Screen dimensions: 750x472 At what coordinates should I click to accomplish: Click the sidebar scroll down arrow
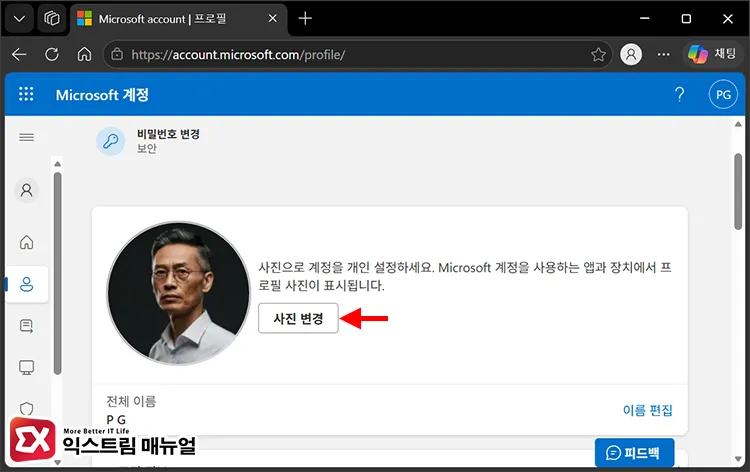[57, 462]
